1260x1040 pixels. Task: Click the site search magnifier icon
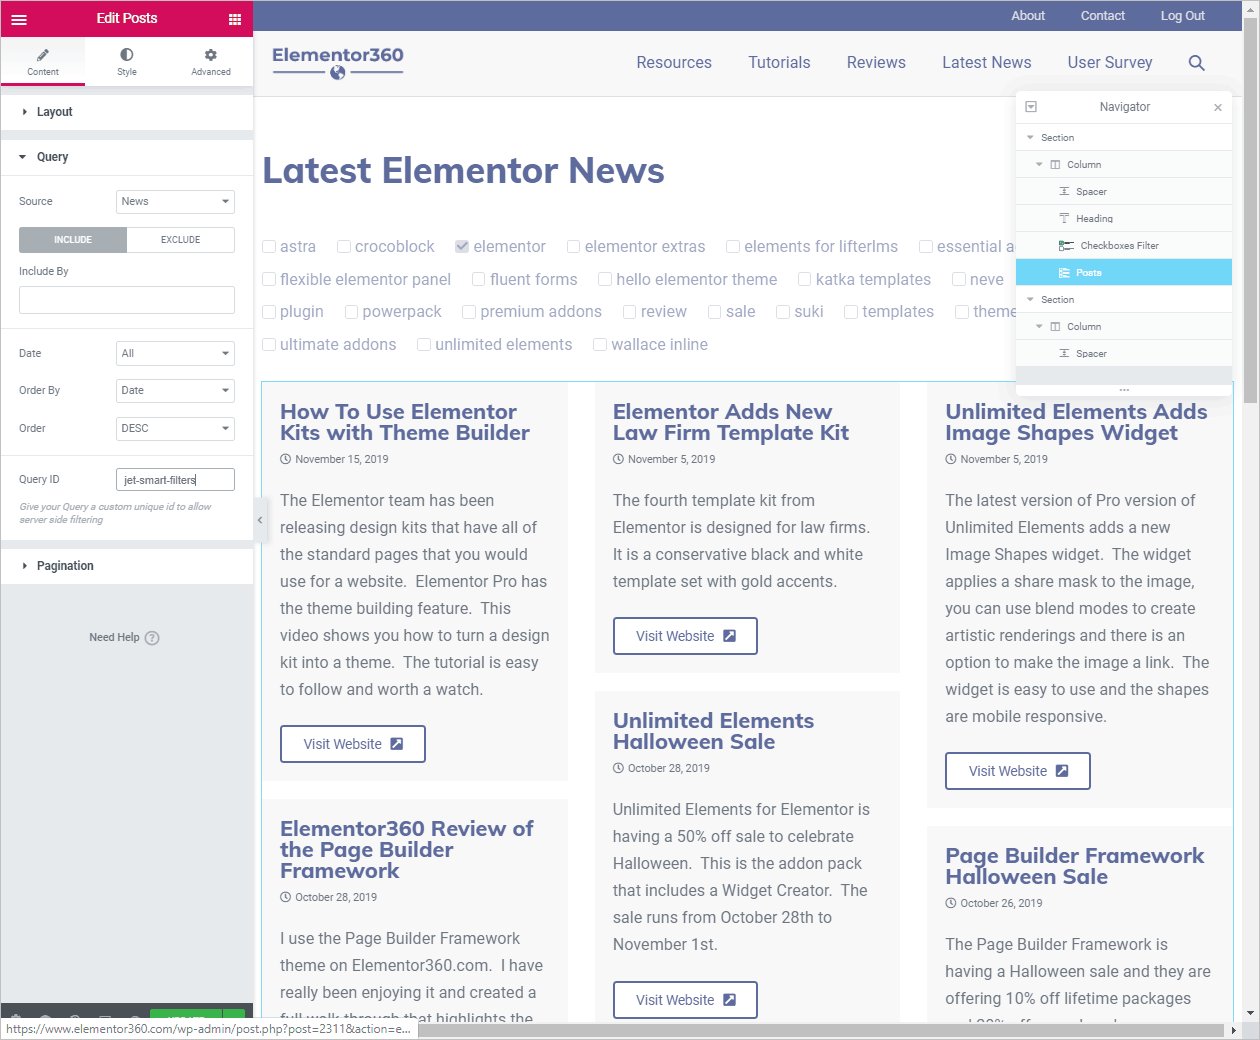(1196, 63)
